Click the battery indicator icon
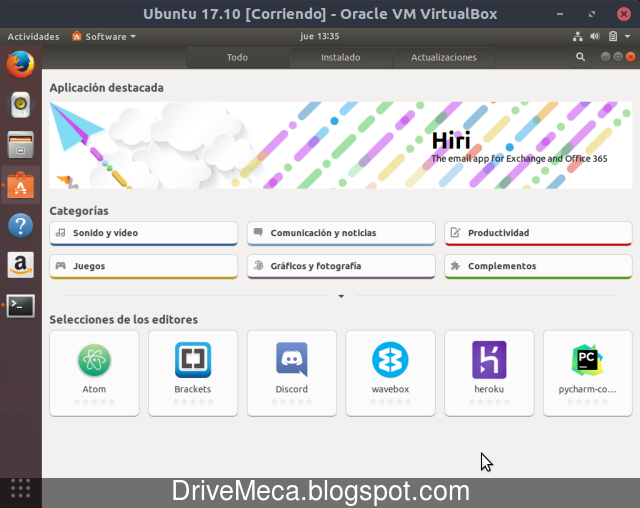The image size is (640, 508). click(x=613, y=36)
